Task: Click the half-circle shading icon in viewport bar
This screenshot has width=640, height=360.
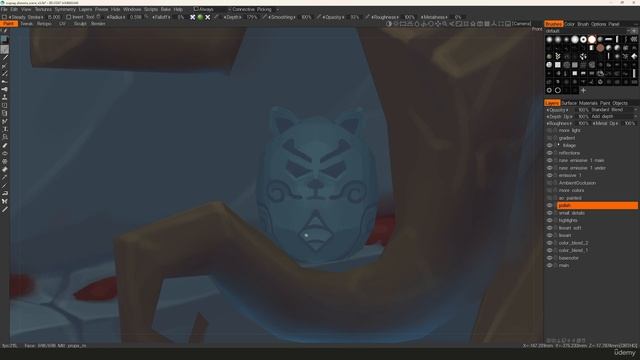Action: click(389, 24)
